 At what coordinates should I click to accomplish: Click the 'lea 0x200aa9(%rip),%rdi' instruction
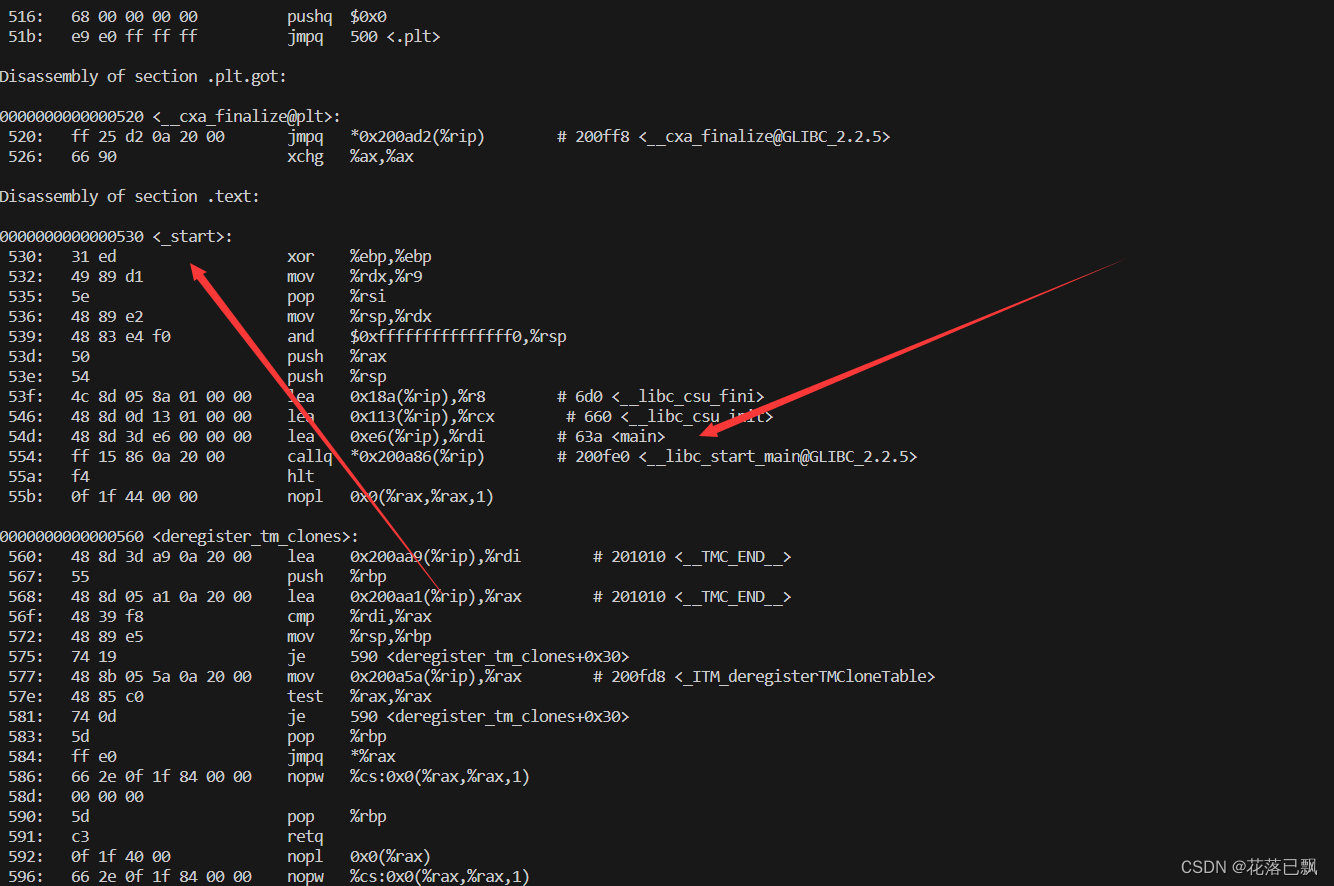click(404, 557)
